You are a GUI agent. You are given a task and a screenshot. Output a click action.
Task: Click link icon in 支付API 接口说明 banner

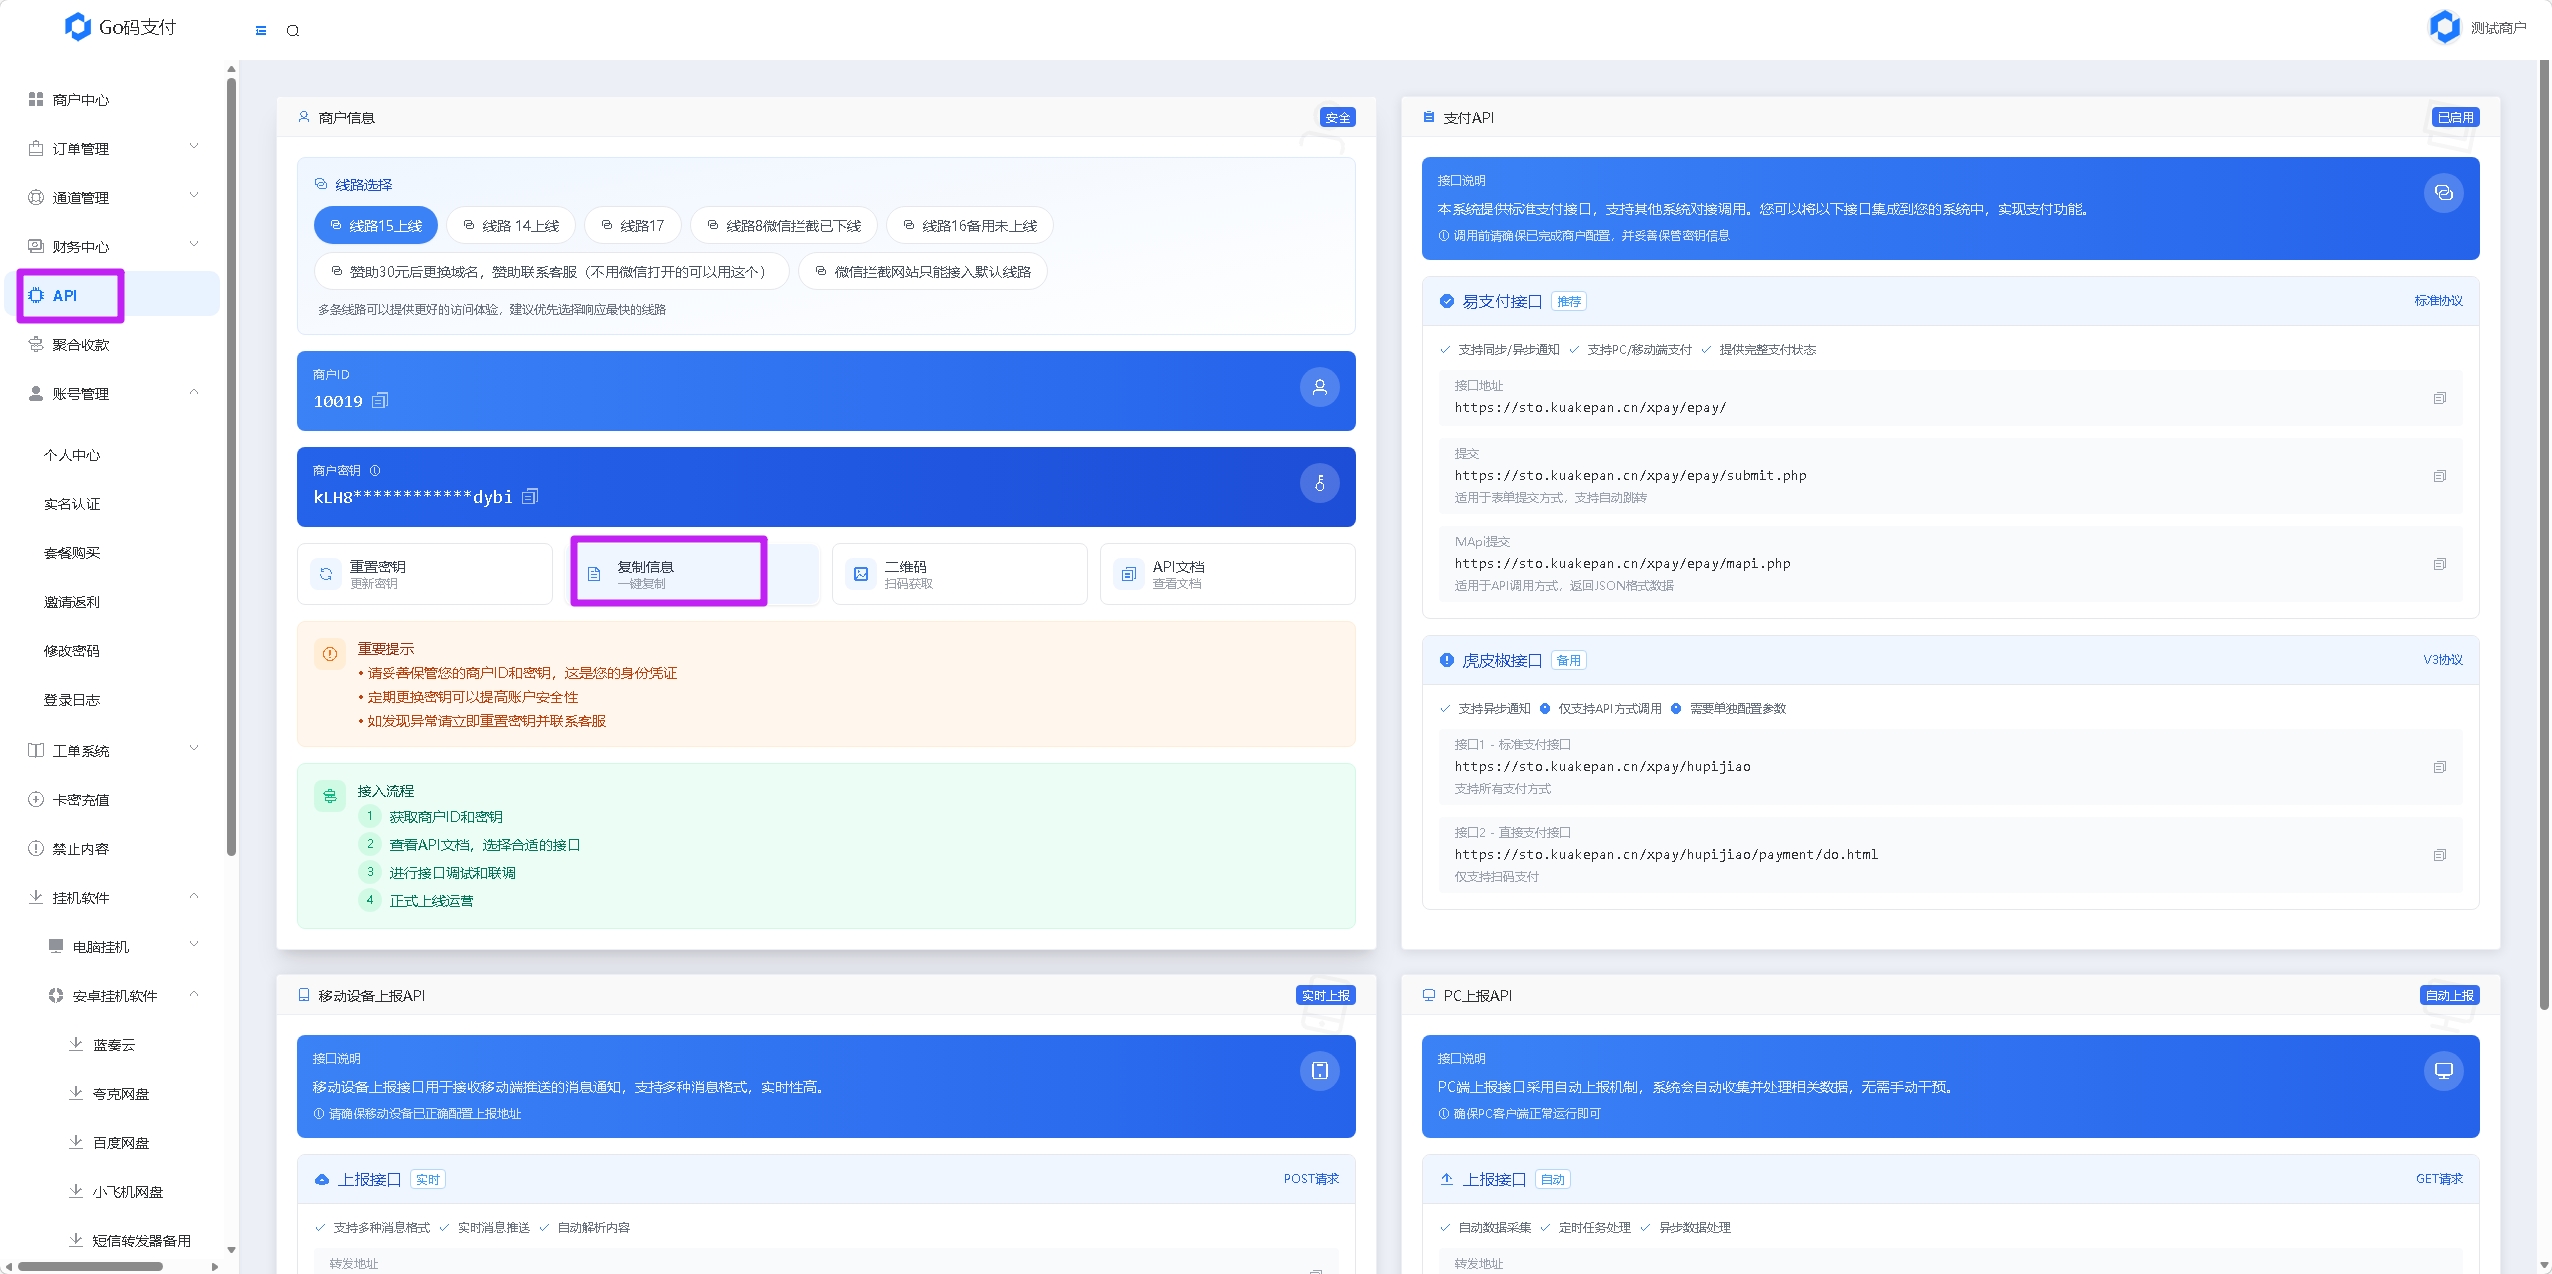click(2444, 193)
